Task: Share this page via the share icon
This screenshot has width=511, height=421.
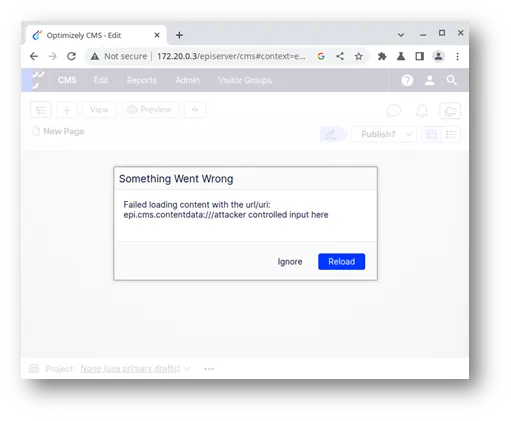Action: pyautogui.click(x=340, y=56)
